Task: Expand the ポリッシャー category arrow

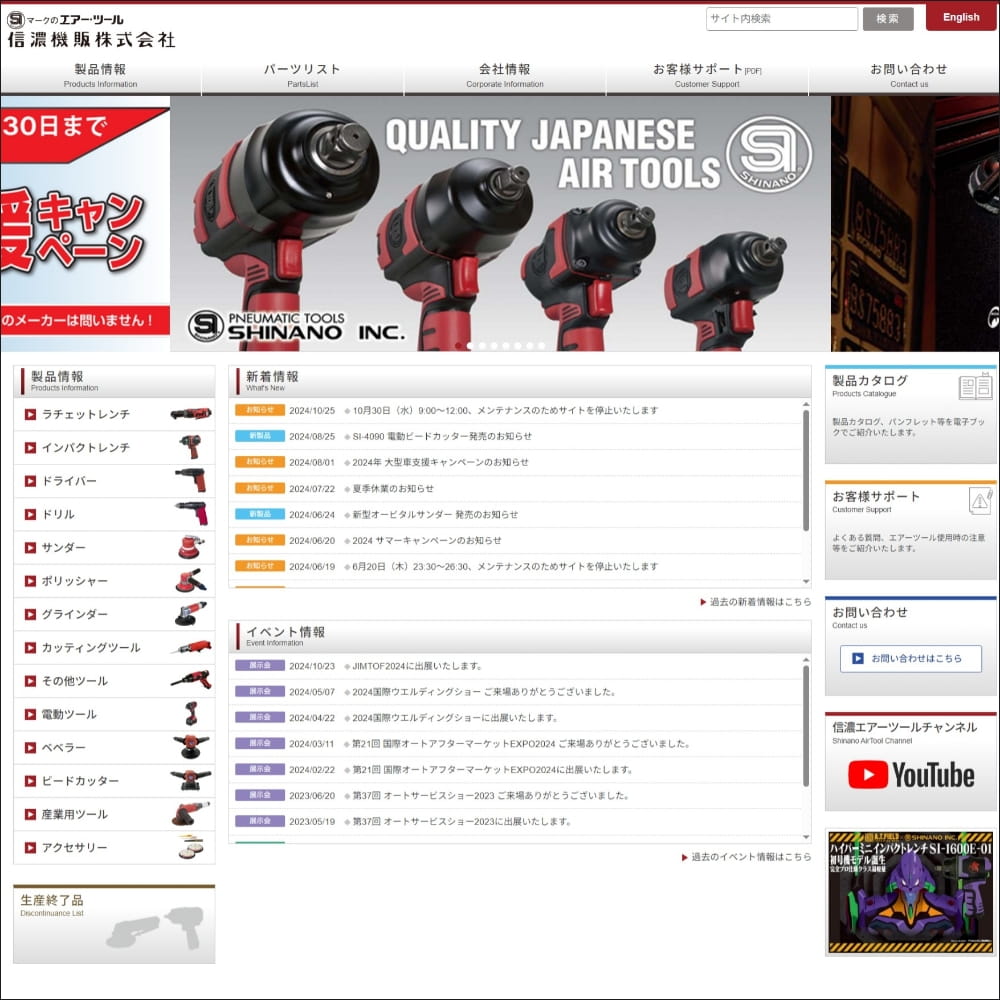Action: coord(31,581)
